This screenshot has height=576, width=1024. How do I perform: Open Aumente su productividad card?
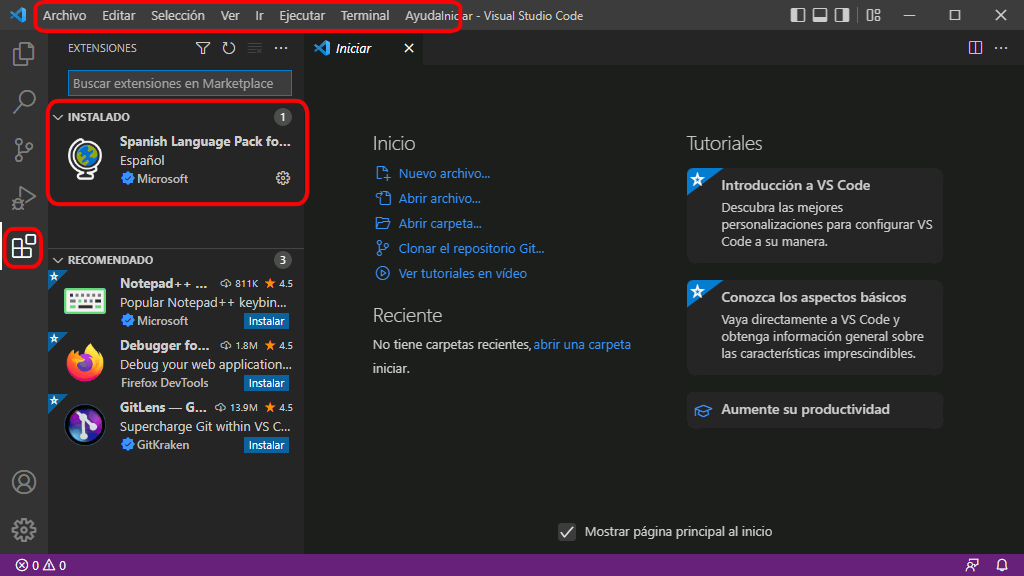(x=814, y=410)
